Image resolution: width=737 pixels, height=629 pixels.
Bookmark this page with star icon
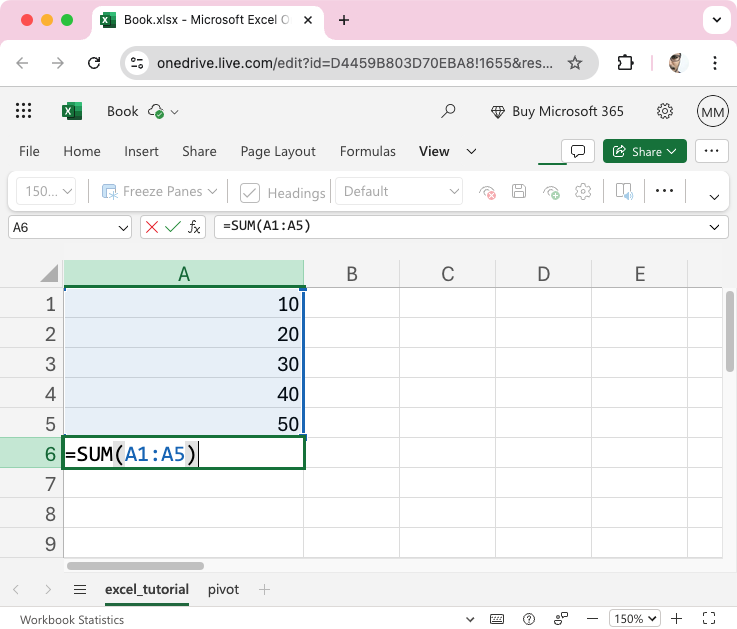click(x=575, y=63)
